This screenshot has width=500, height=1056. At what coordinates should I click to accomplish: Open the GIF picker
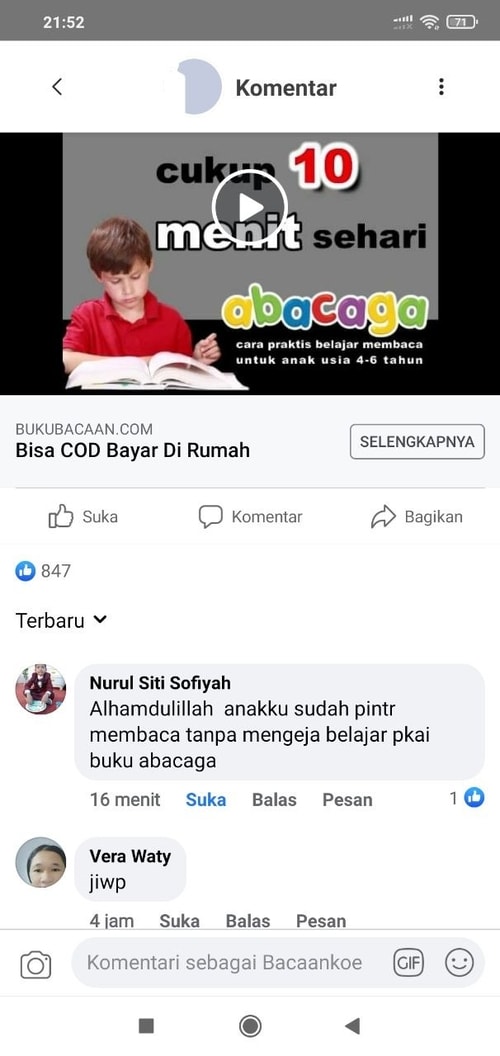[408, 963]
